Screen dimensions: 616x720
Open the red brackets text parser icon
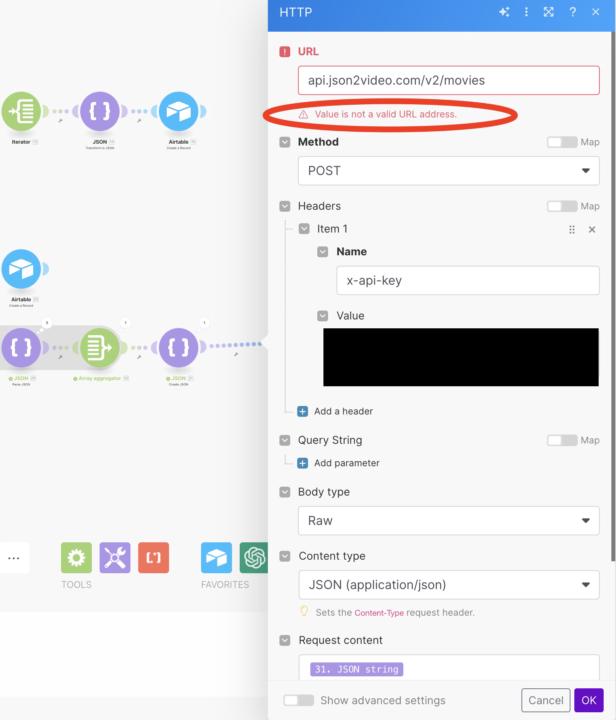(x=153, y=557)
